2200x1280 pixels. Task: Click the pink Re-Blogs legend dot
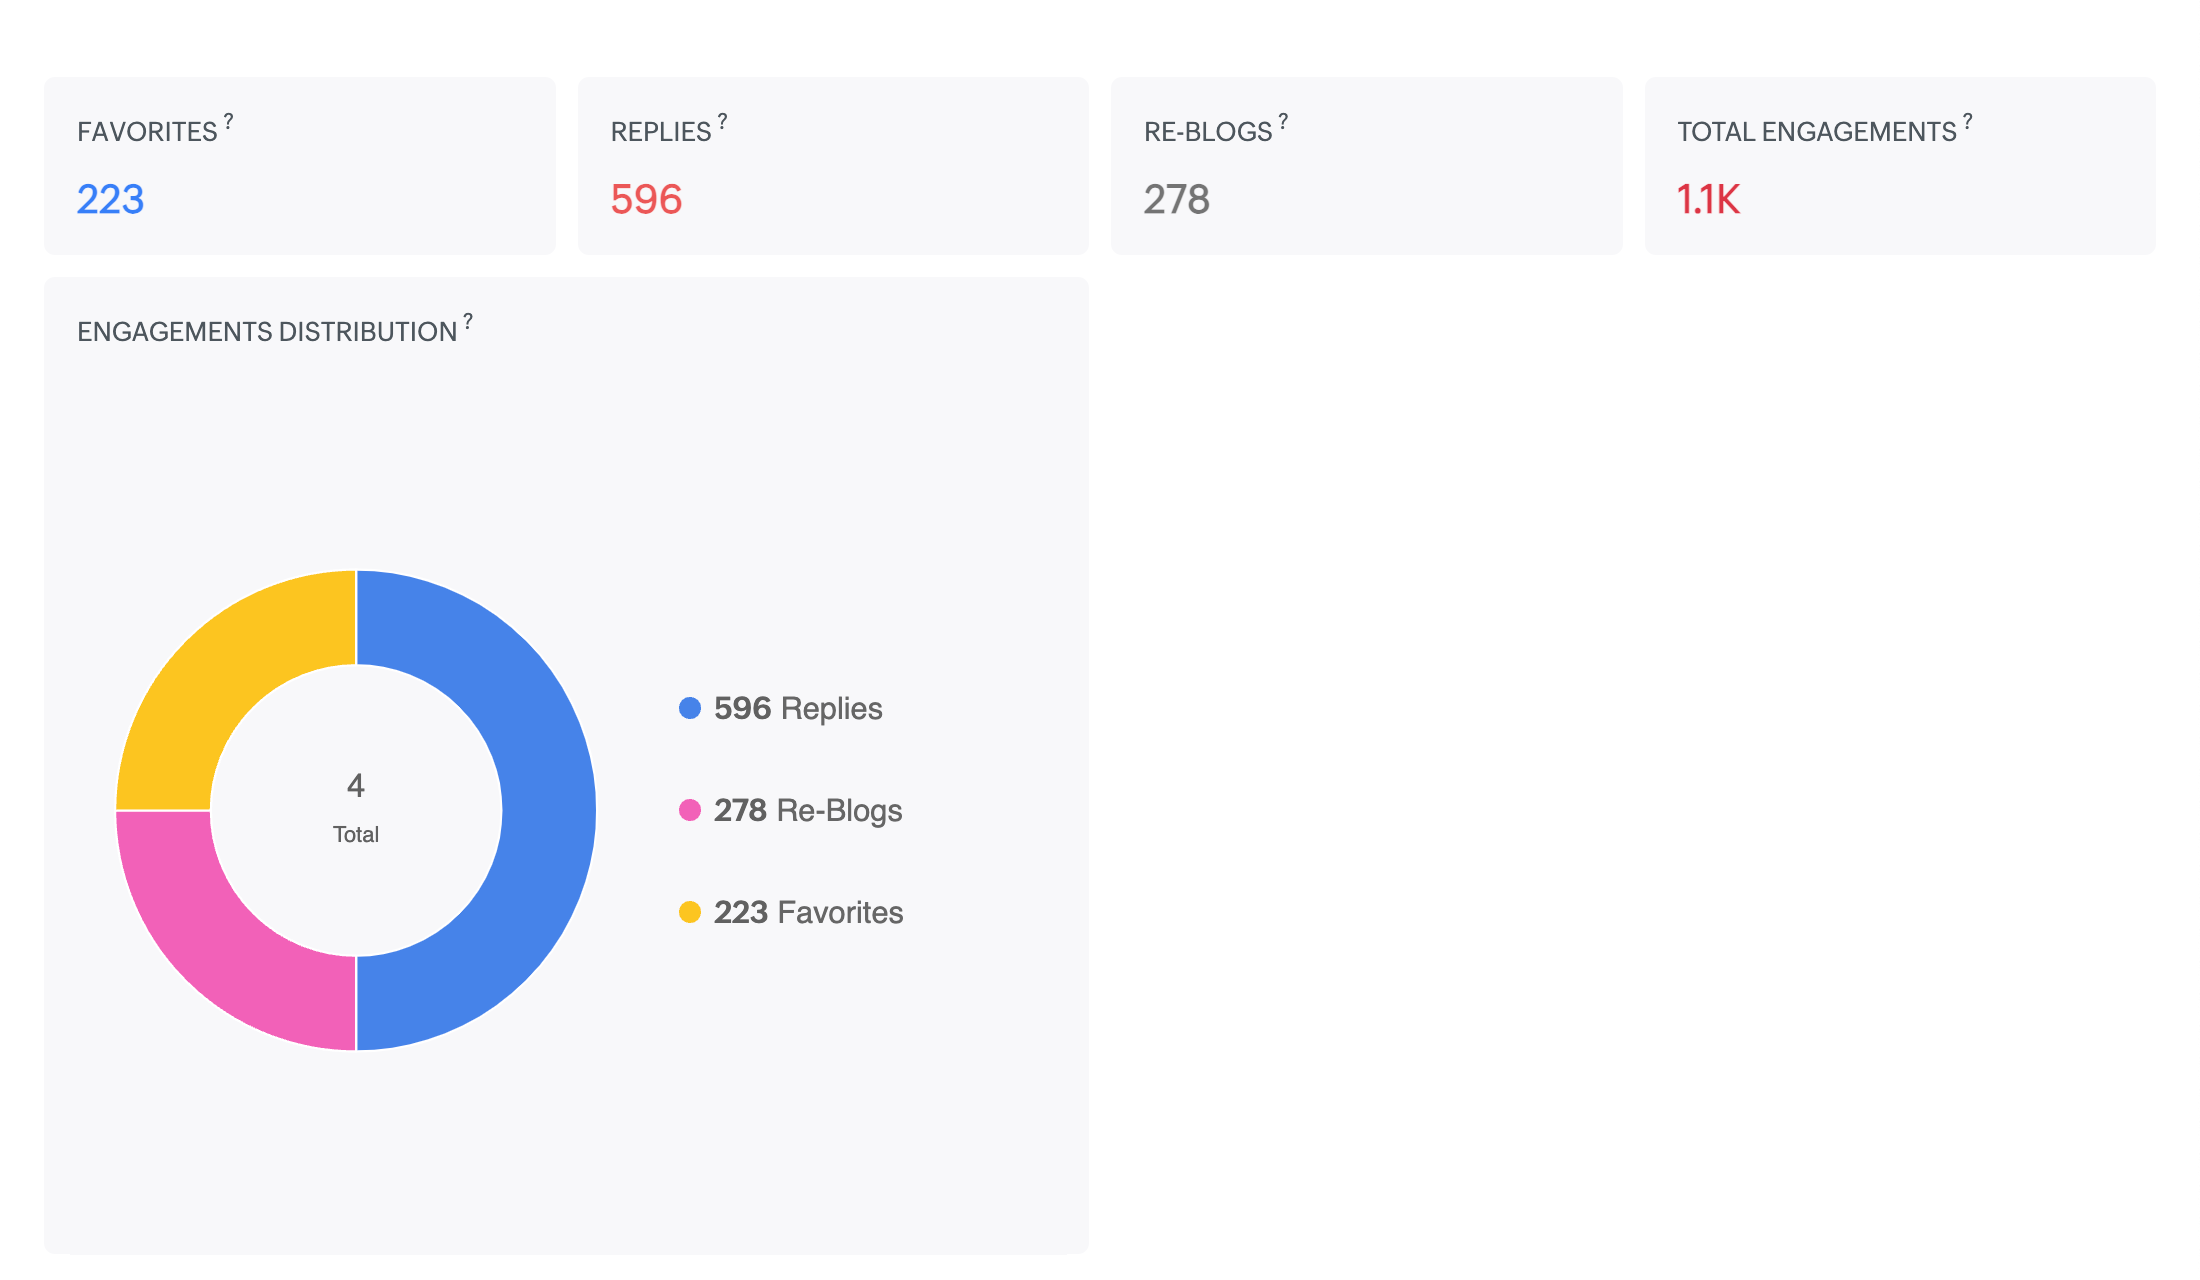[690, 810]
